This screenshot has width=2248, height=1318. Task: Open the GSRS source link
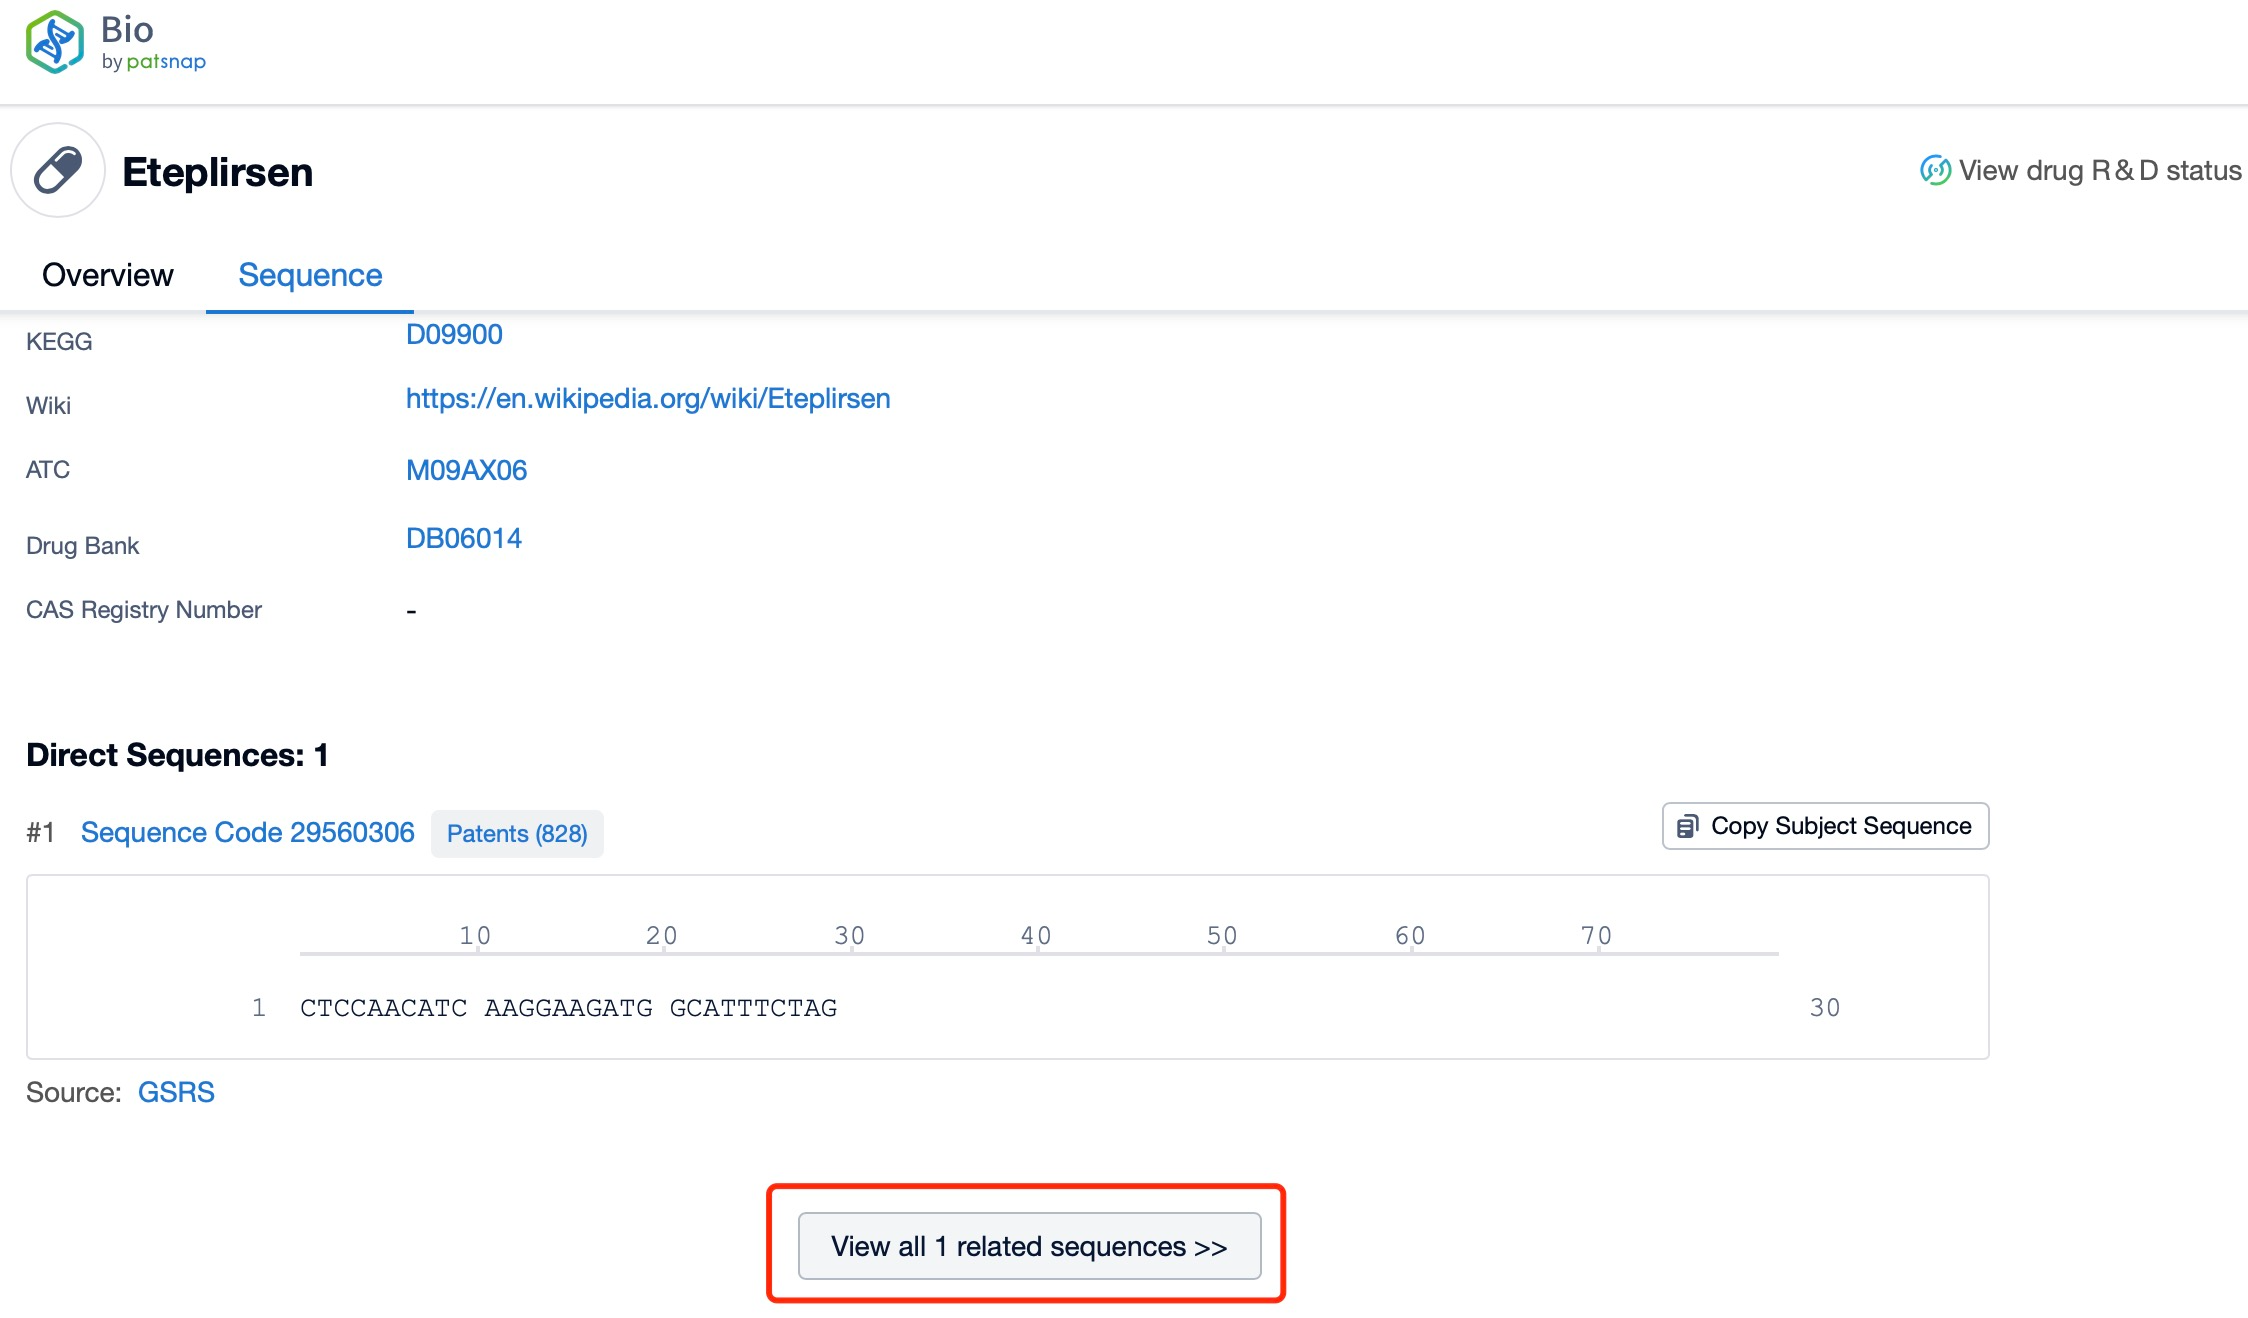tap(176, 1092)
